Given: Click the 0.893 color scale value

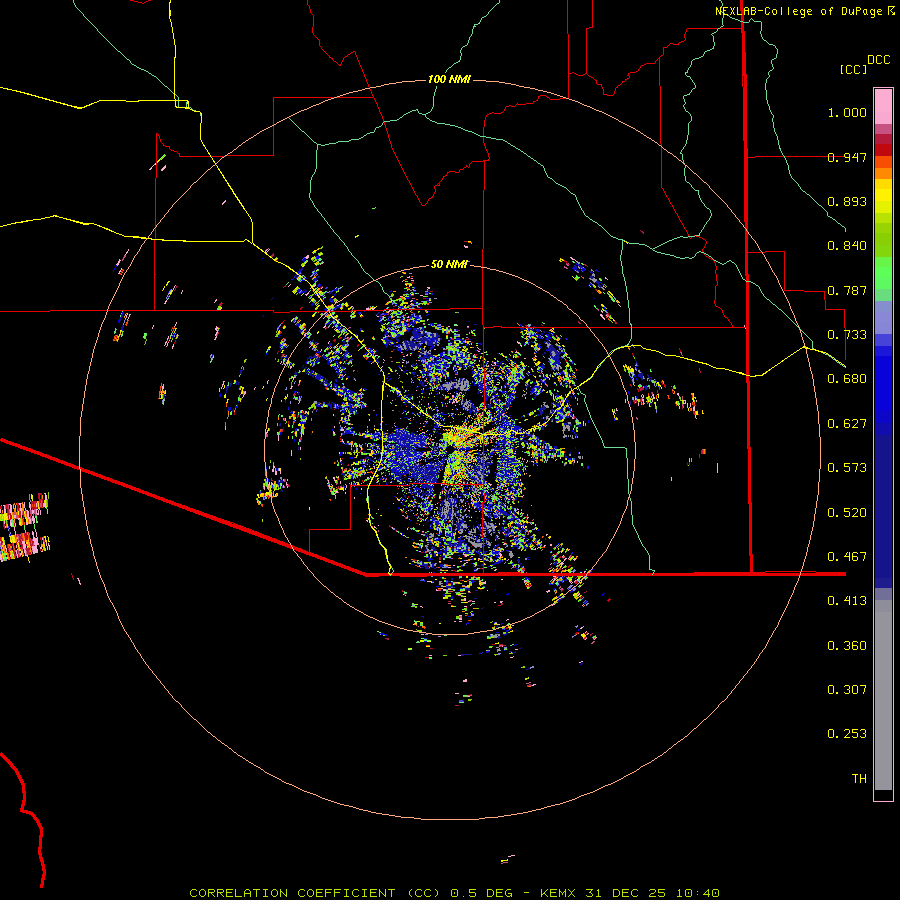Looking at the screenshot, I should point(847,201).
